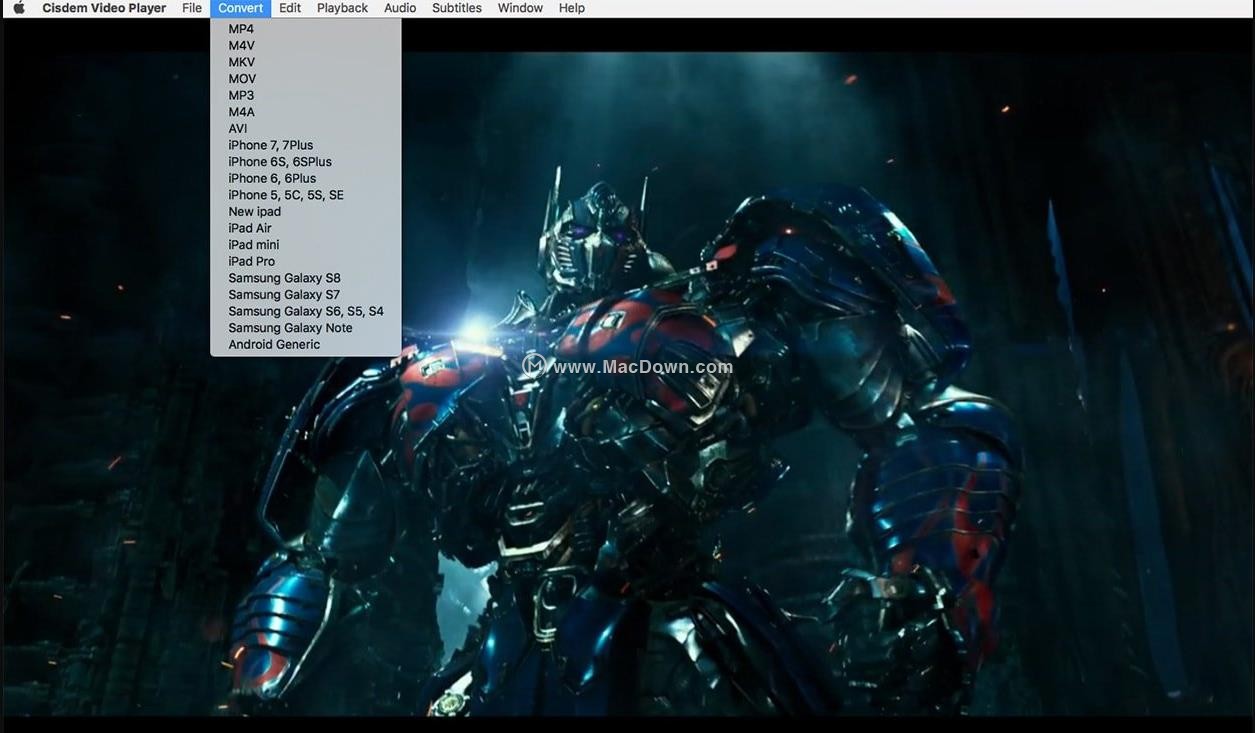This screenshot has height=733, width=1255.
Task: Pick the iPad Pro preset
Action: [251, 261]
